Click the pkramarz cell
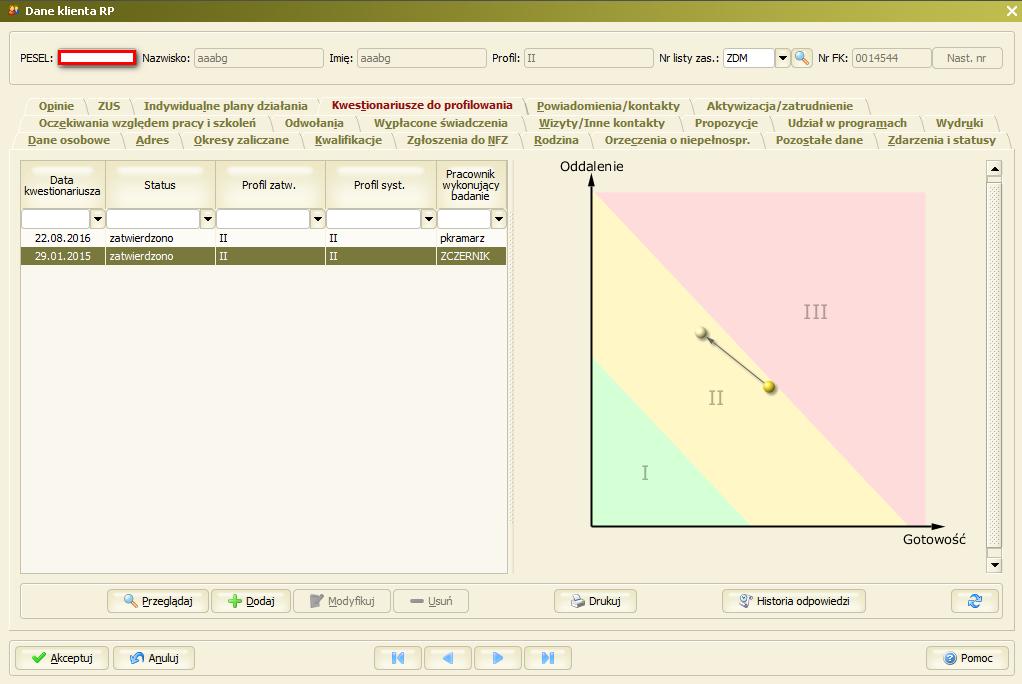 point(471,238)
